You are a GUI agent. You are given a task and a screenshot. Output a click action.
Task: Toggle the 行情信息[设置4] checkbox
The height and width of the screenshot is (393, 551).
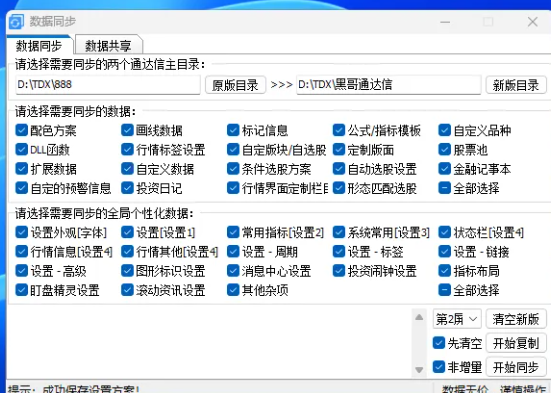(22, 251)
